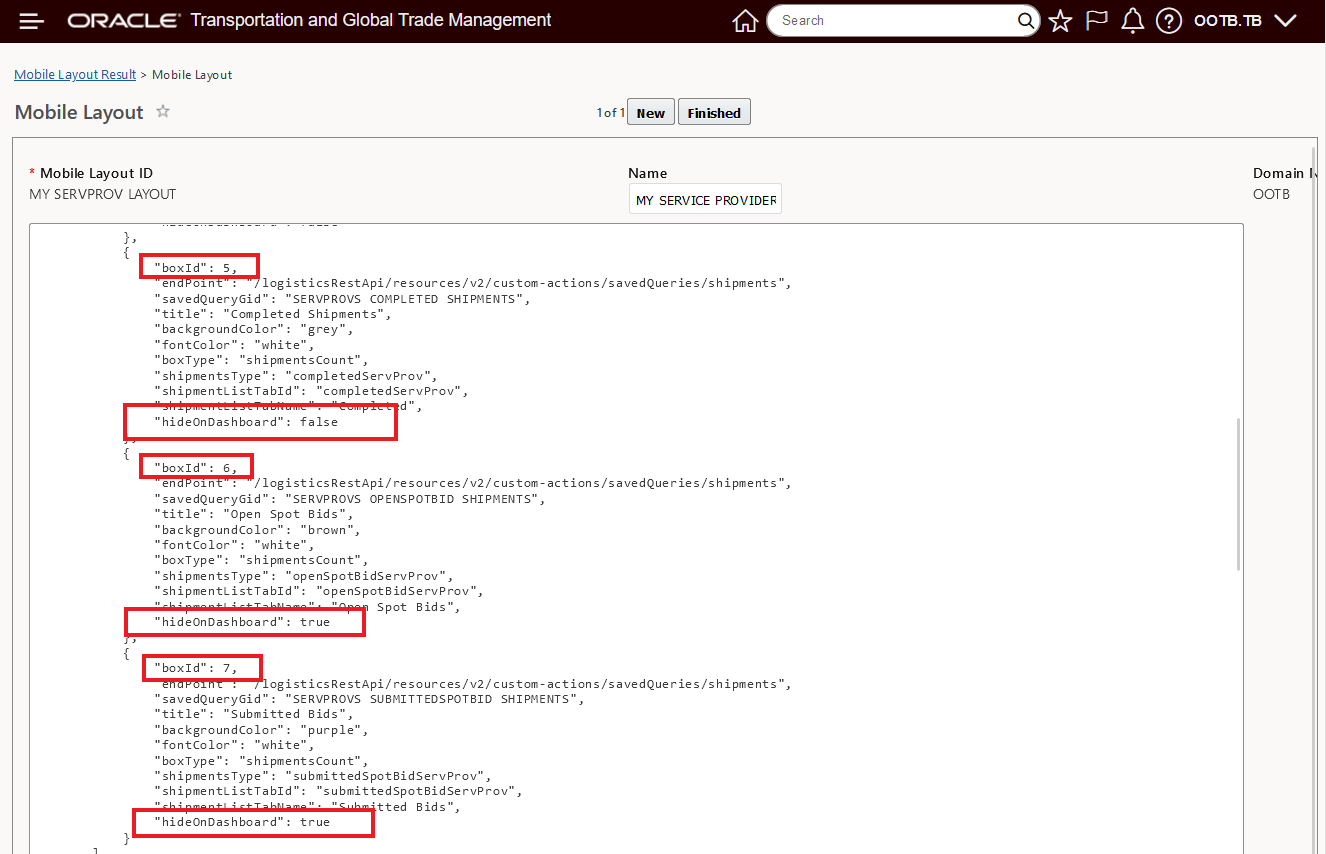Click the "shipmentListTabId": "completedServProv" line
The width and height of the screenshot is (1326, 854).
[x=311, y=391]
